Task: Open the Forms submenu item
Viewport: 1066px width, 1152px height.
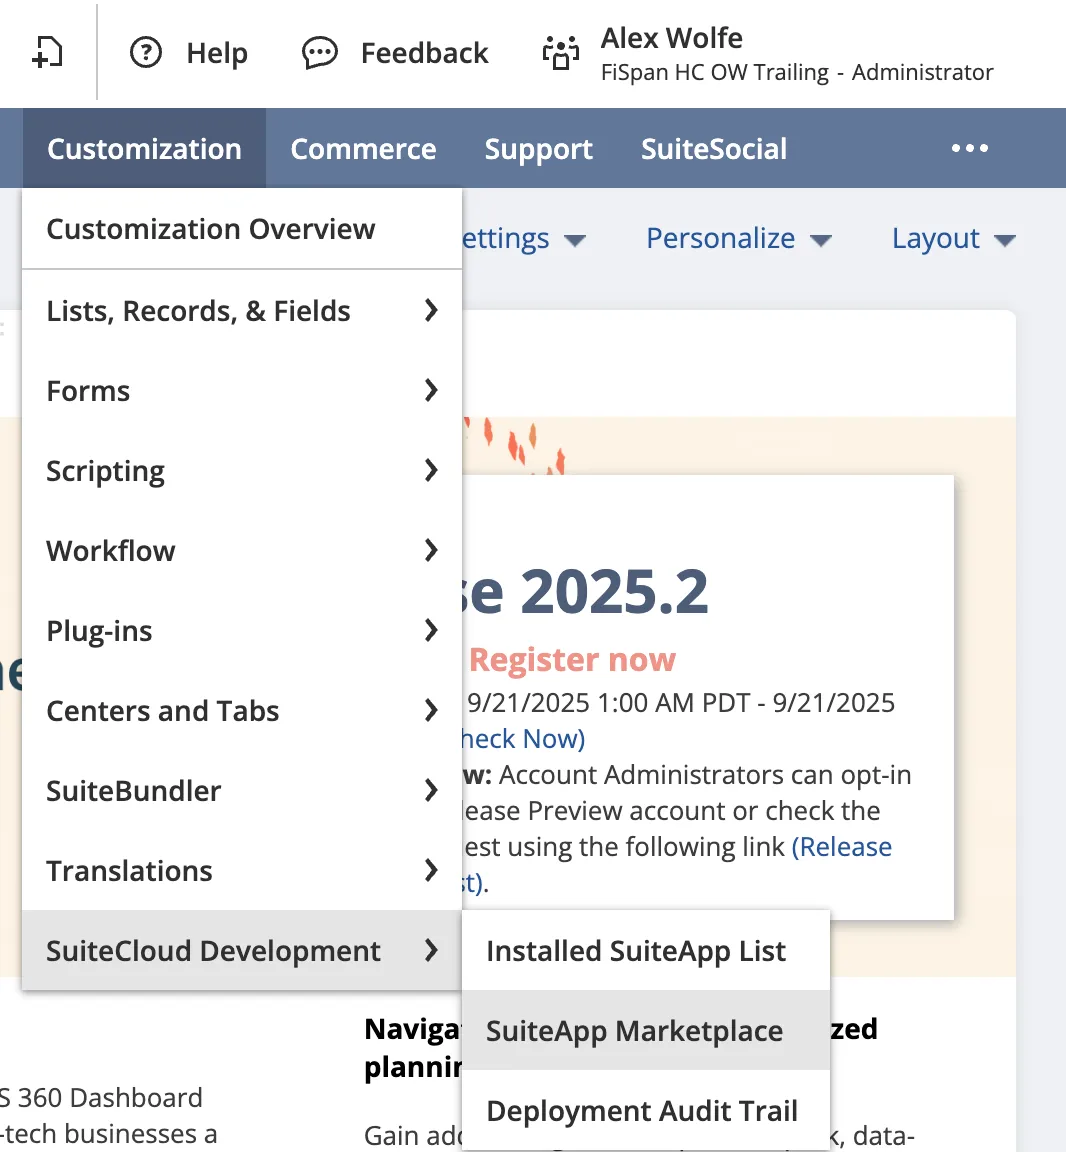Action: pos(242,391)
